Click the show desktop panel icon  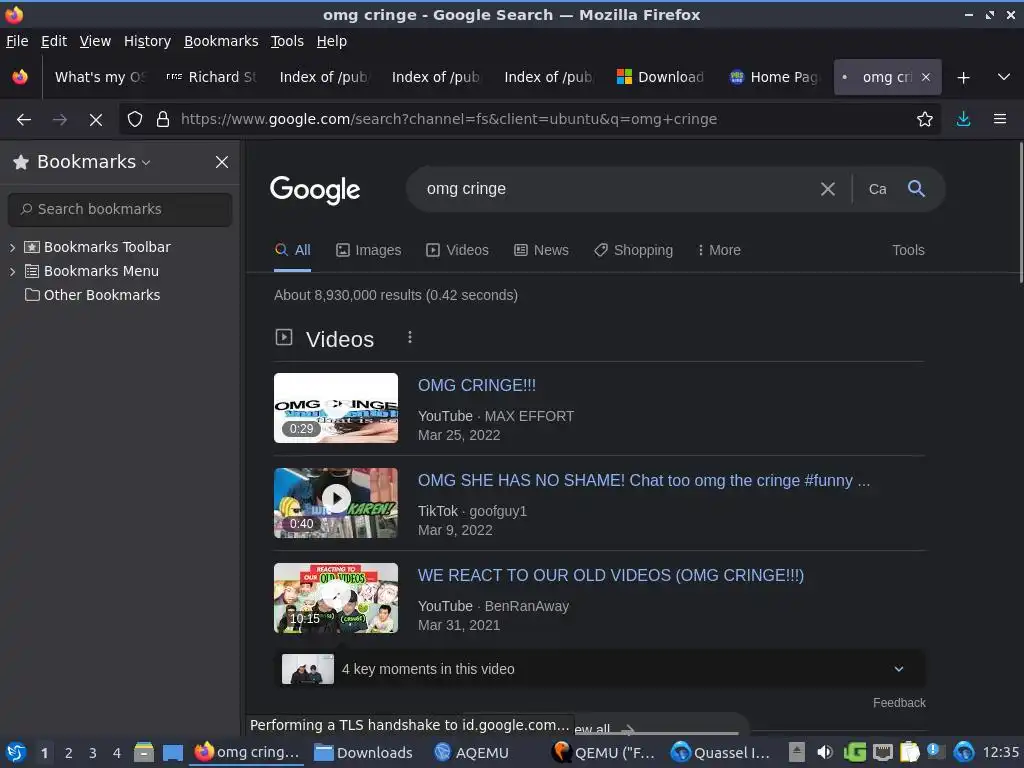[172, 753]
